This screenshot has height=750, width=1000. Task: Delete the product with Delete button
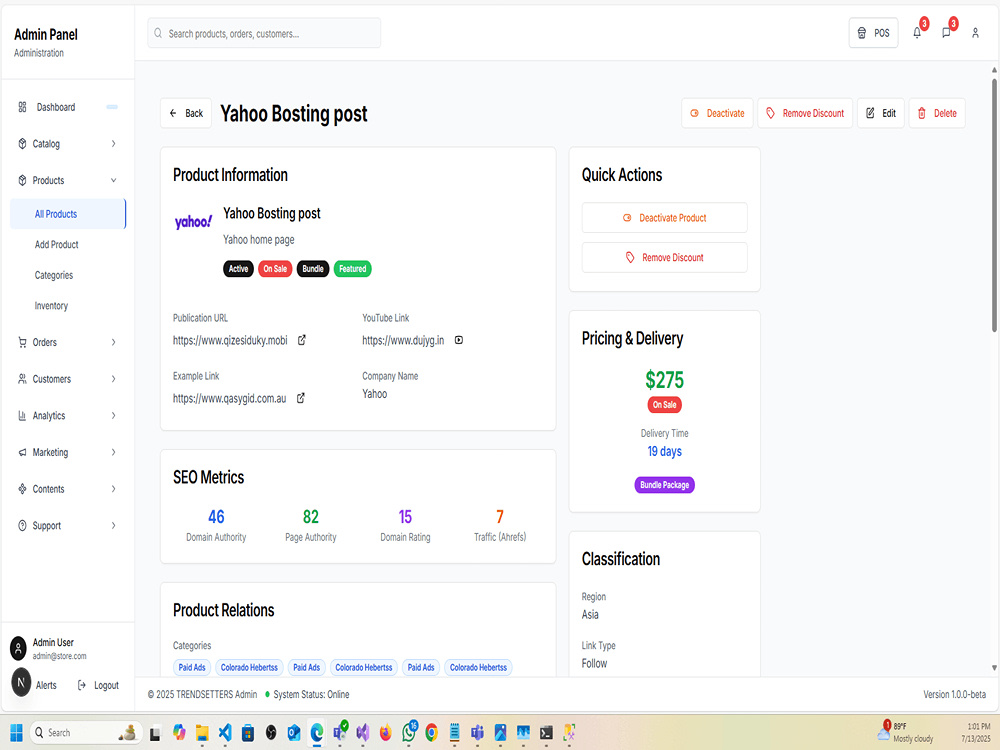[x=937, y=114]
